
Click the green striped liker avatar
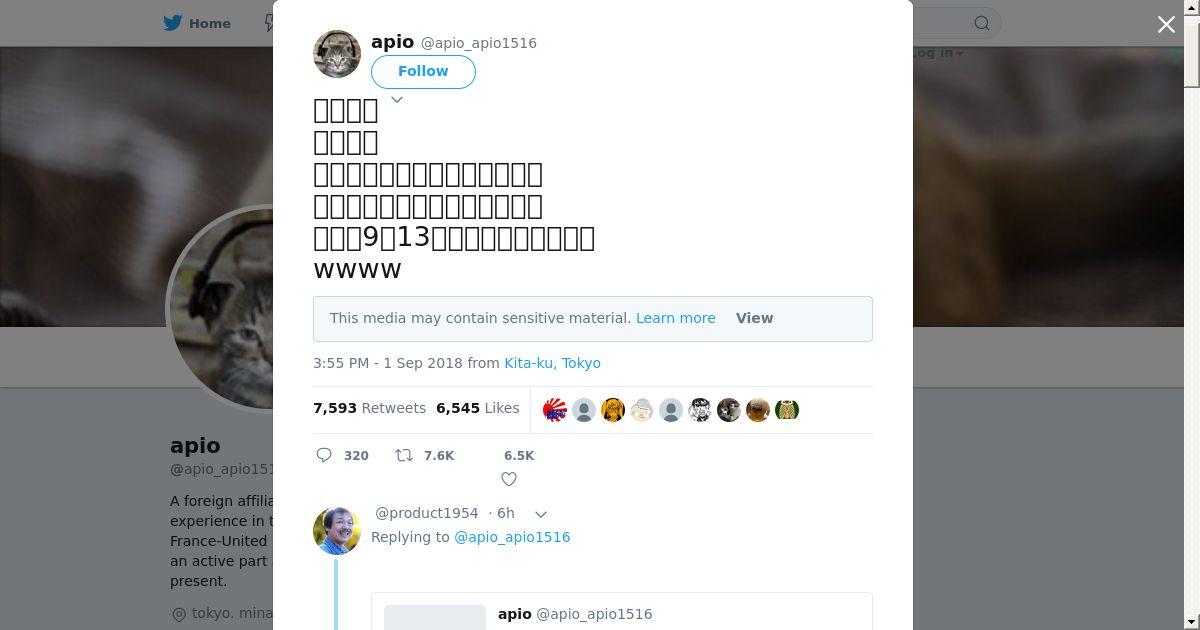pos(787,409)
